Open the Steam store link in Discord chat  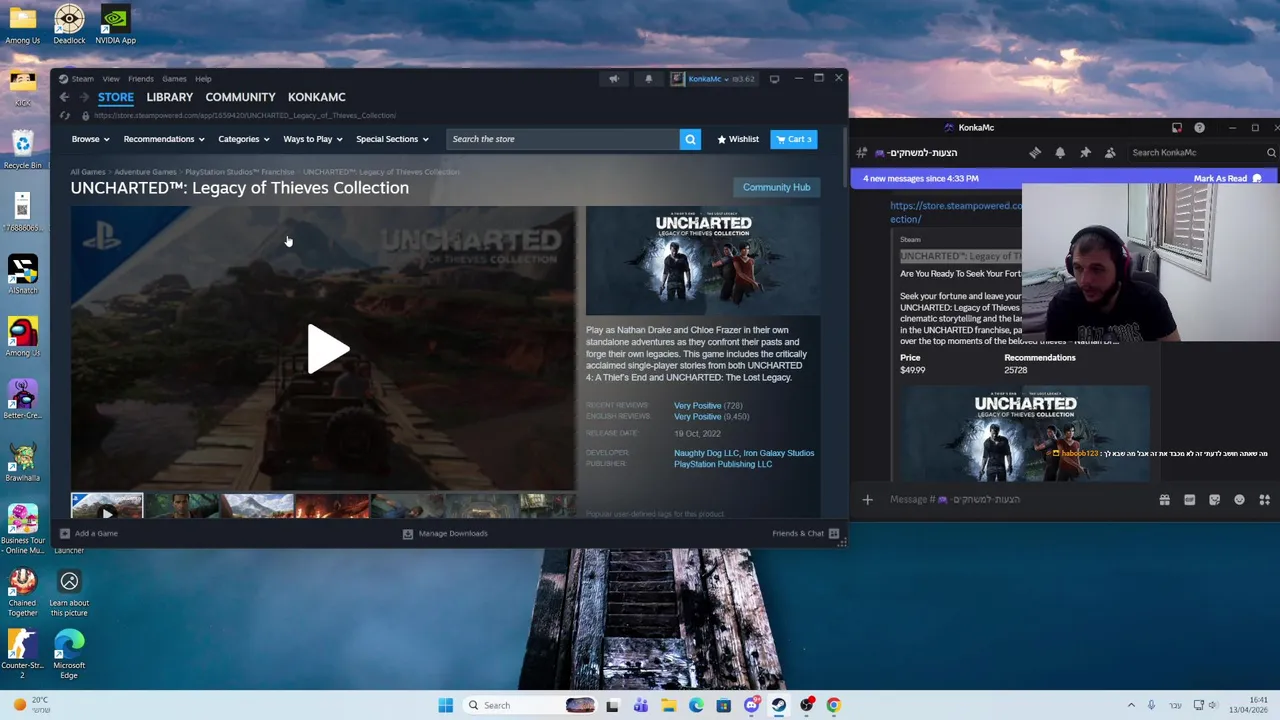(x=956, y=212)
